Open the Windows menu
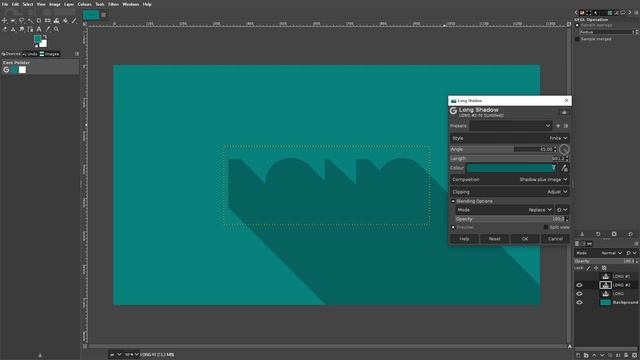Screen dimensions: 640x360 point(131,4)
